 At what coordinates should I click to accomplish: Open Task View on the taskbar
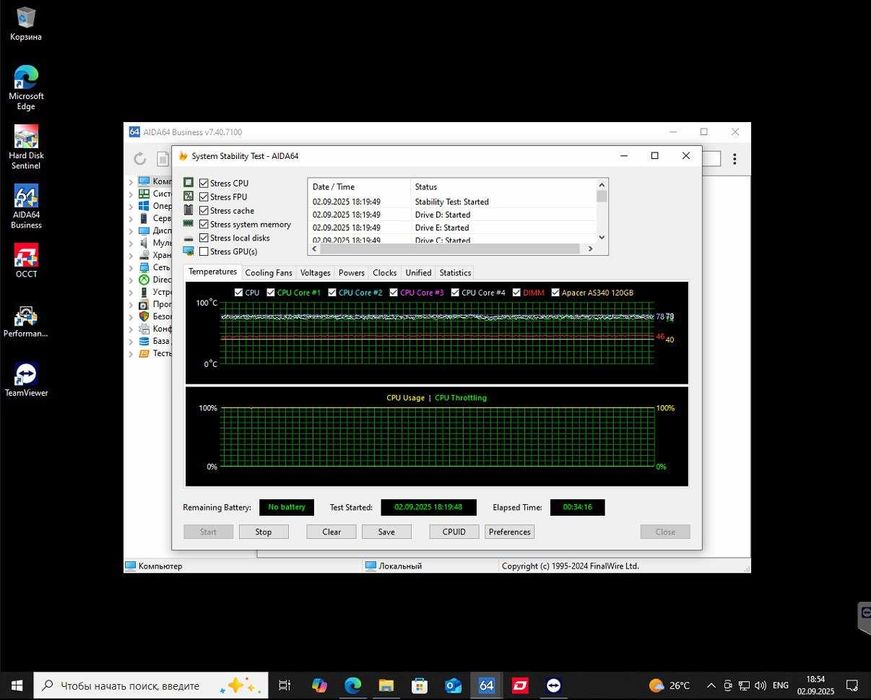pos(284,686)
